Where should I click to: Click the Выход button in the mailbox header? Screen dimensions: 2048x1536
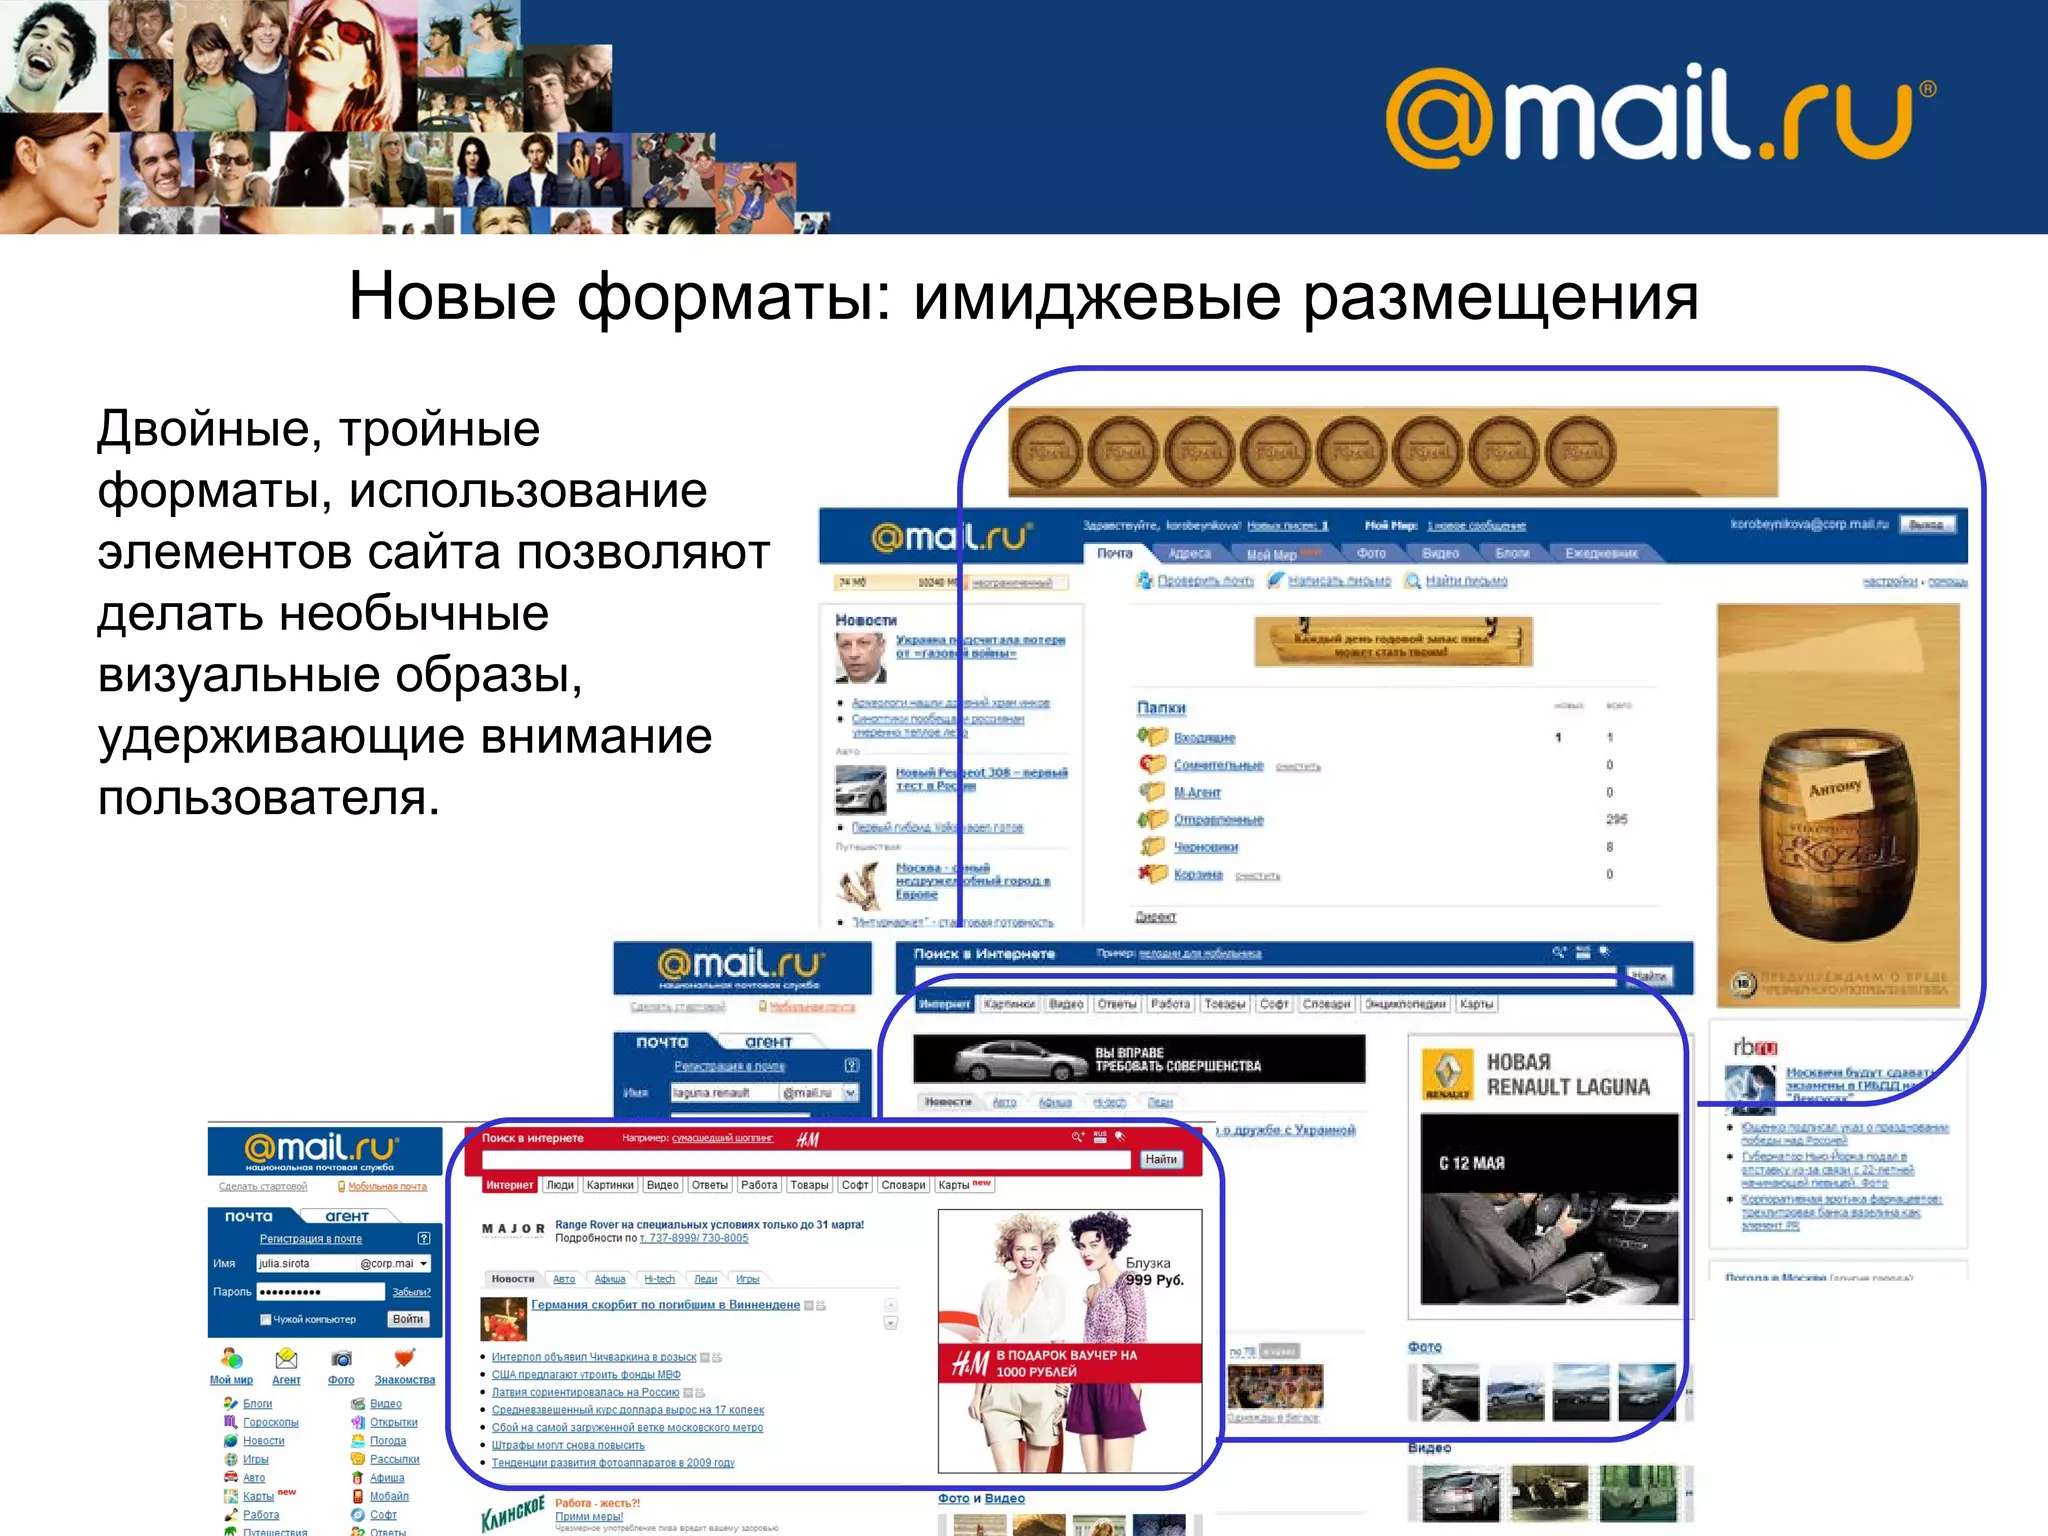tap(1926, 524)
